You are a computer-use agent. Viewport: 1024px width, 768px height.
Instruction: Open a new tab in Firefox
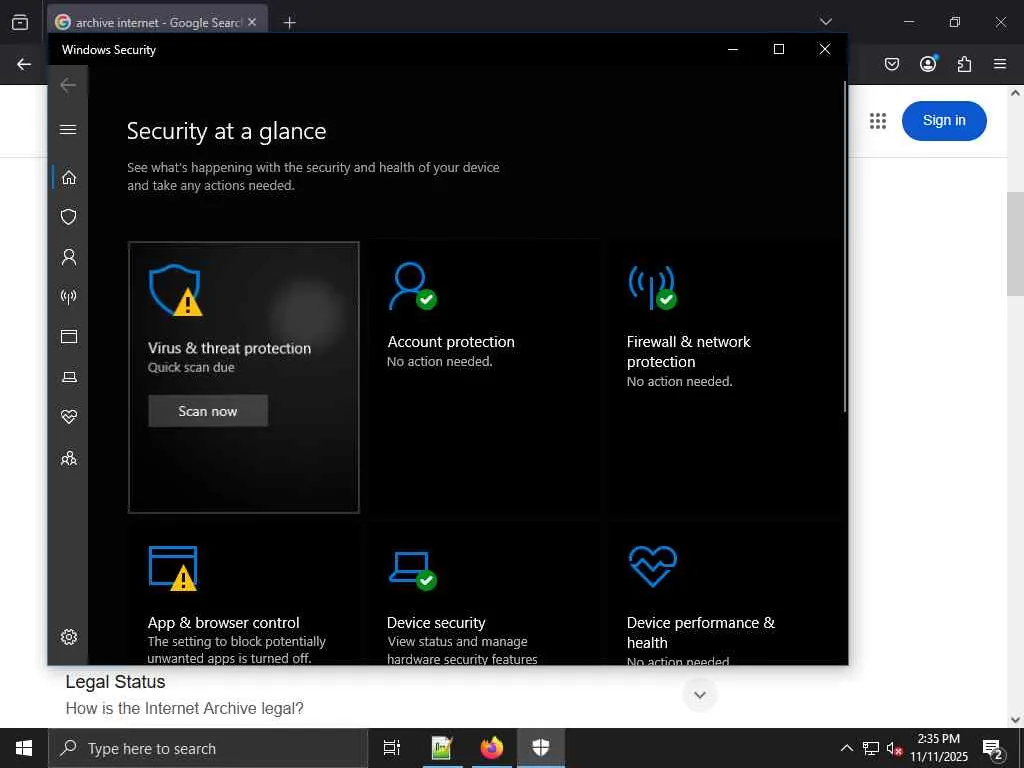(289, 23)
